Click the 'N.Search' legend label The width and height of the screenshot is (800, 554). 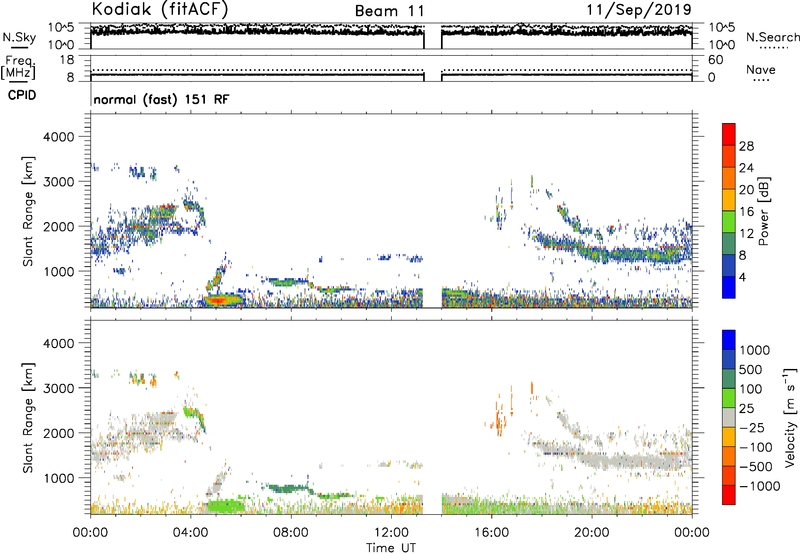(x=772, y=37)
